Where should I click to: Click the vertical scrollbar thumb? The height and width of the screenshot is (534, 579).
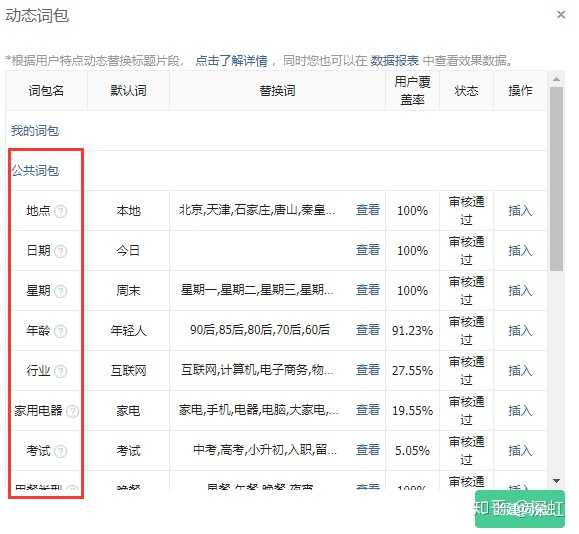(x=556, y=179)
